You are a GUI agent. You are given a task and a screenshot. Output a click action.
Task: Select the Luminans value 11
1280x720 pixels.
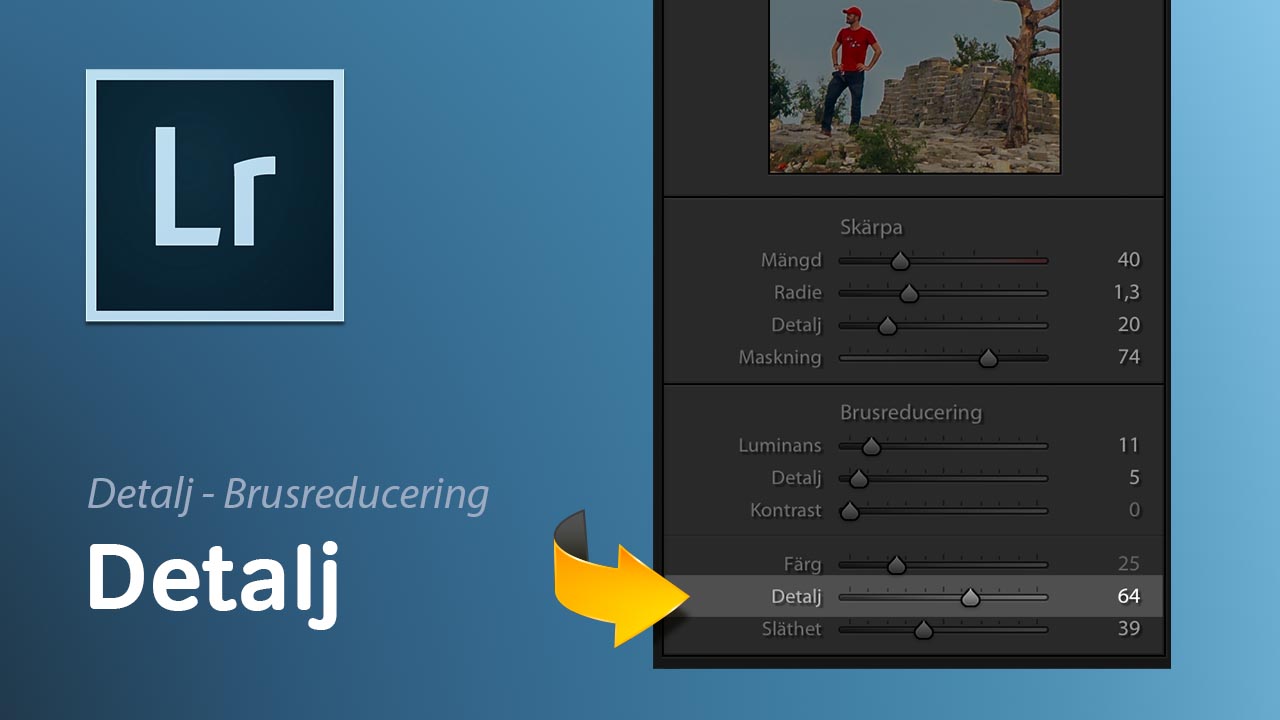click(1129, 445)
